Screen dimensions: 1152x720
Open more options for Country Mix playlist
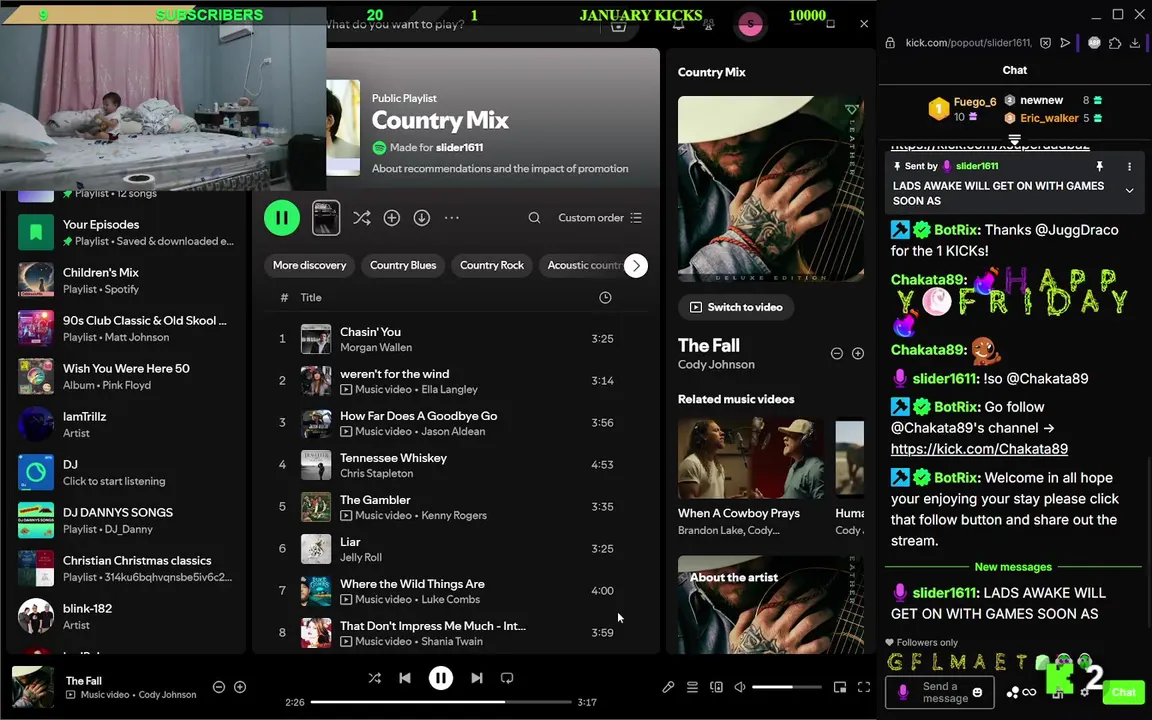click(x=452, y=217)
